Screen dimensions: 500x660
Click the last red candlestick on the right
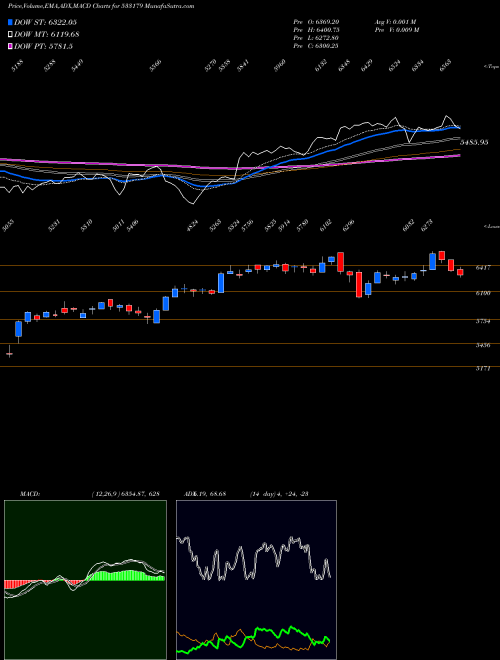(x=460, y=272)
